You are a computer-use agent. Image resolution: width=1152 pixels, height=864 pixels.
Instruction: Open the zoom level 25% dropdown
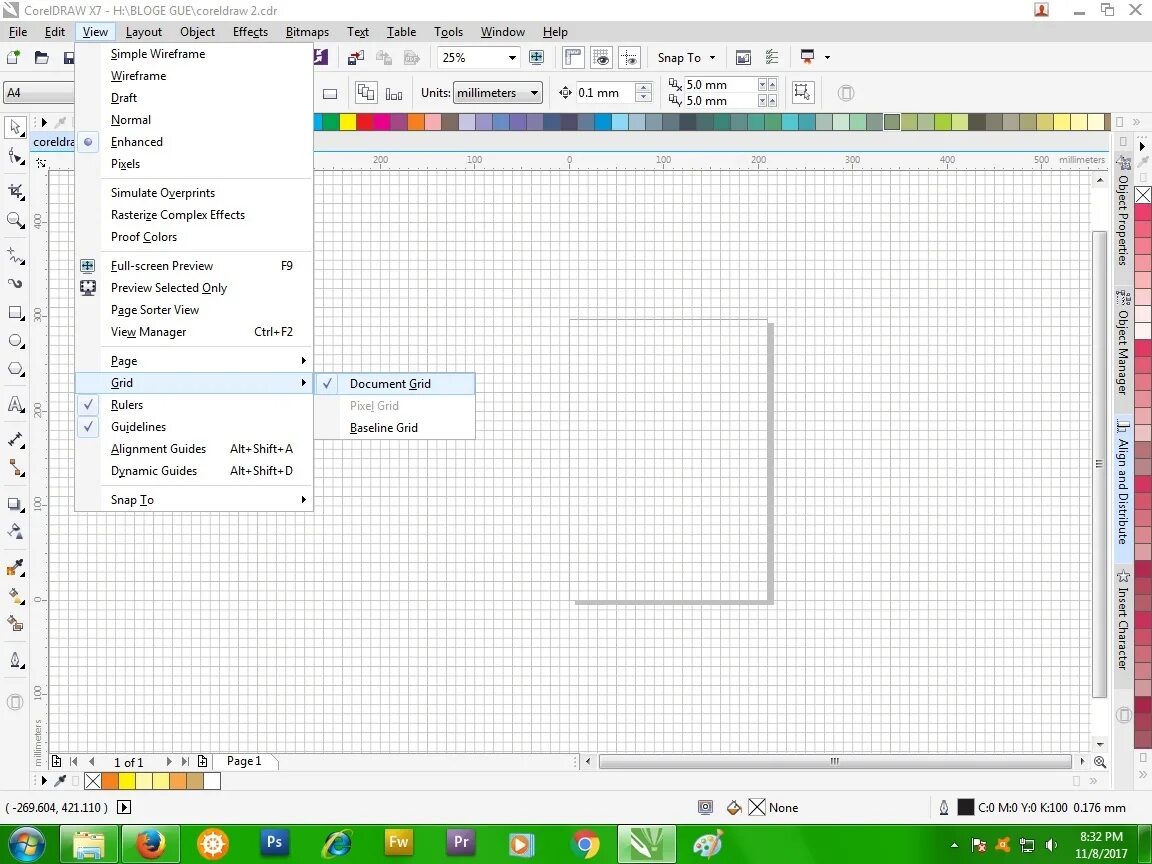[x=512, y=57]
